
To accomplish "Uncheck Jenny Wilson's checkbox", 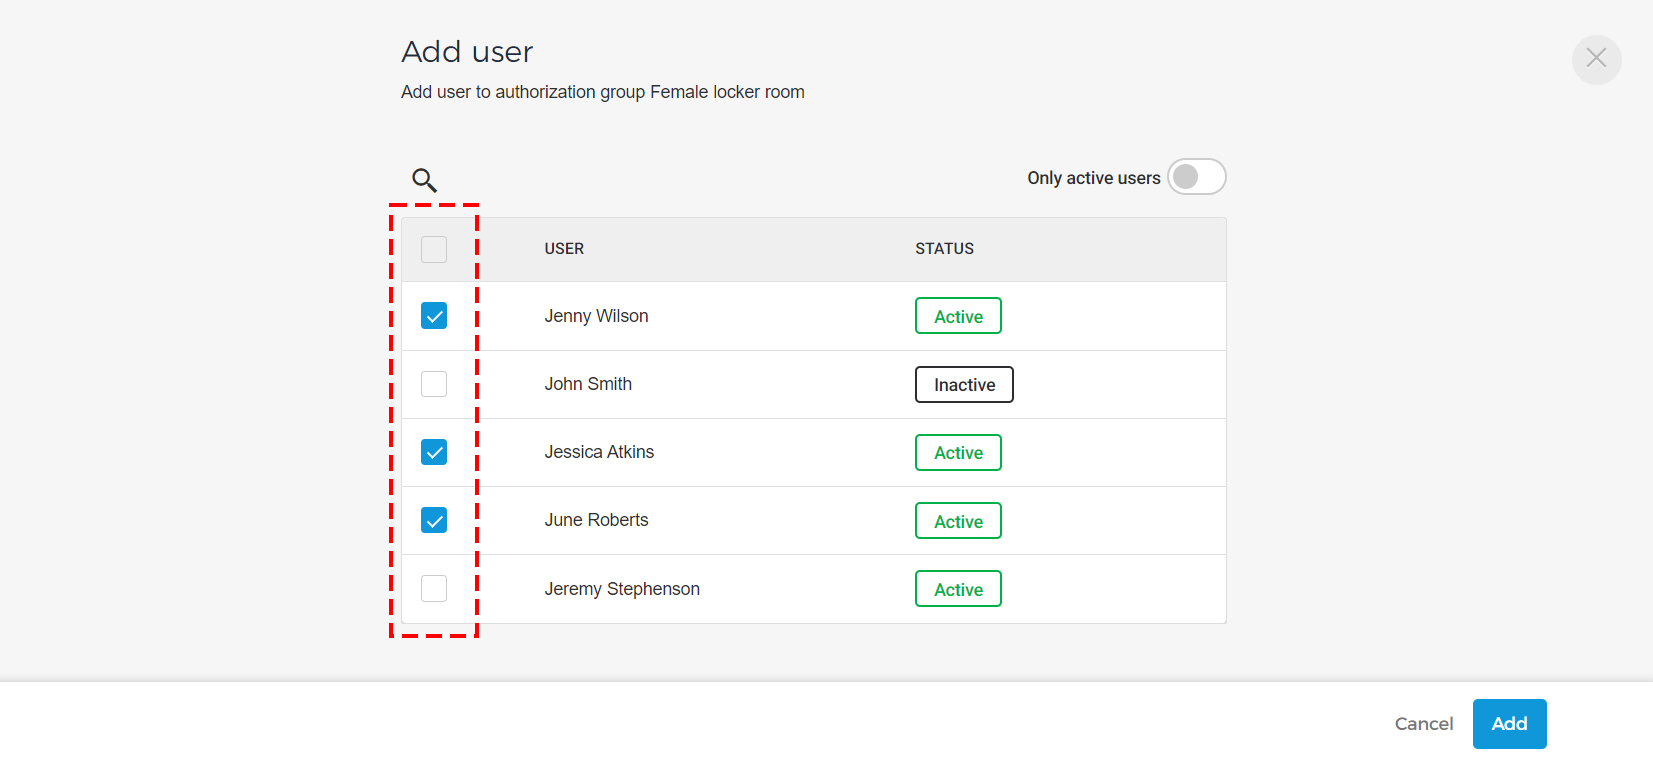I will pos(434,316).
